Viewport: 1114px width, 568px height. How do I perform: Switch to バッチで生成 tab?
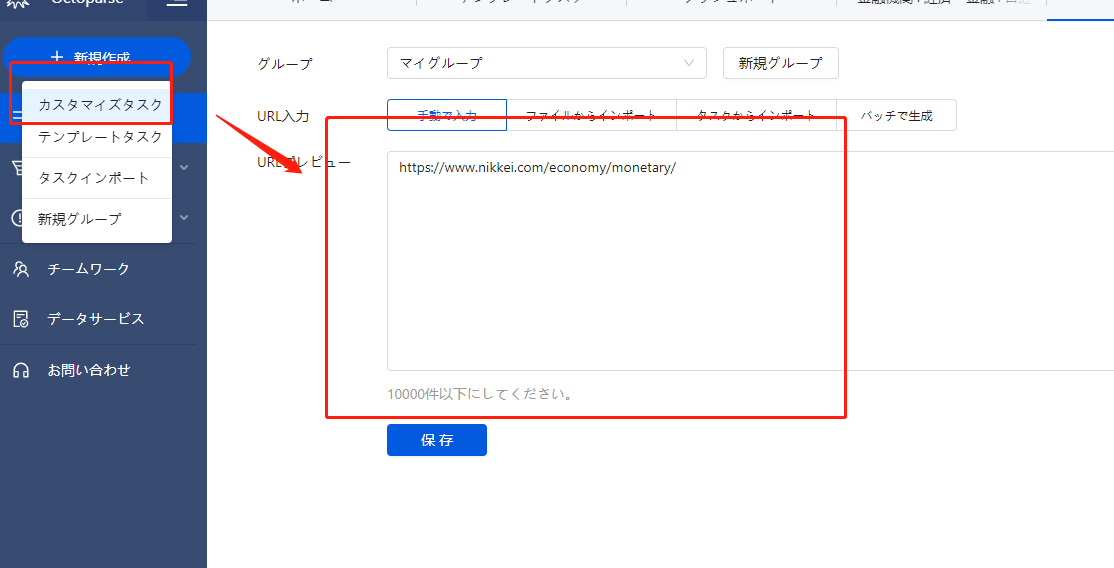coord(897,115)
